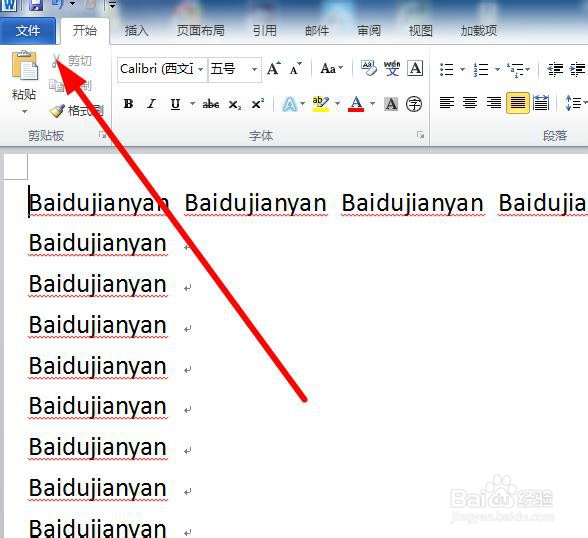Open the 文件 file tab
Screen dimensions: 588x538
pyautogui.click(x=28, y=31)
